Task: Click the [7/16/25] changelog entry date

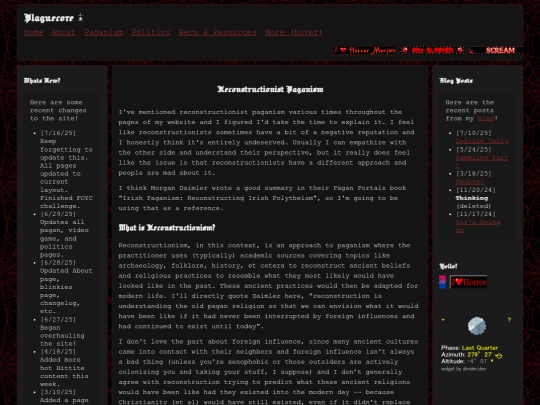Action: point(58,133)
